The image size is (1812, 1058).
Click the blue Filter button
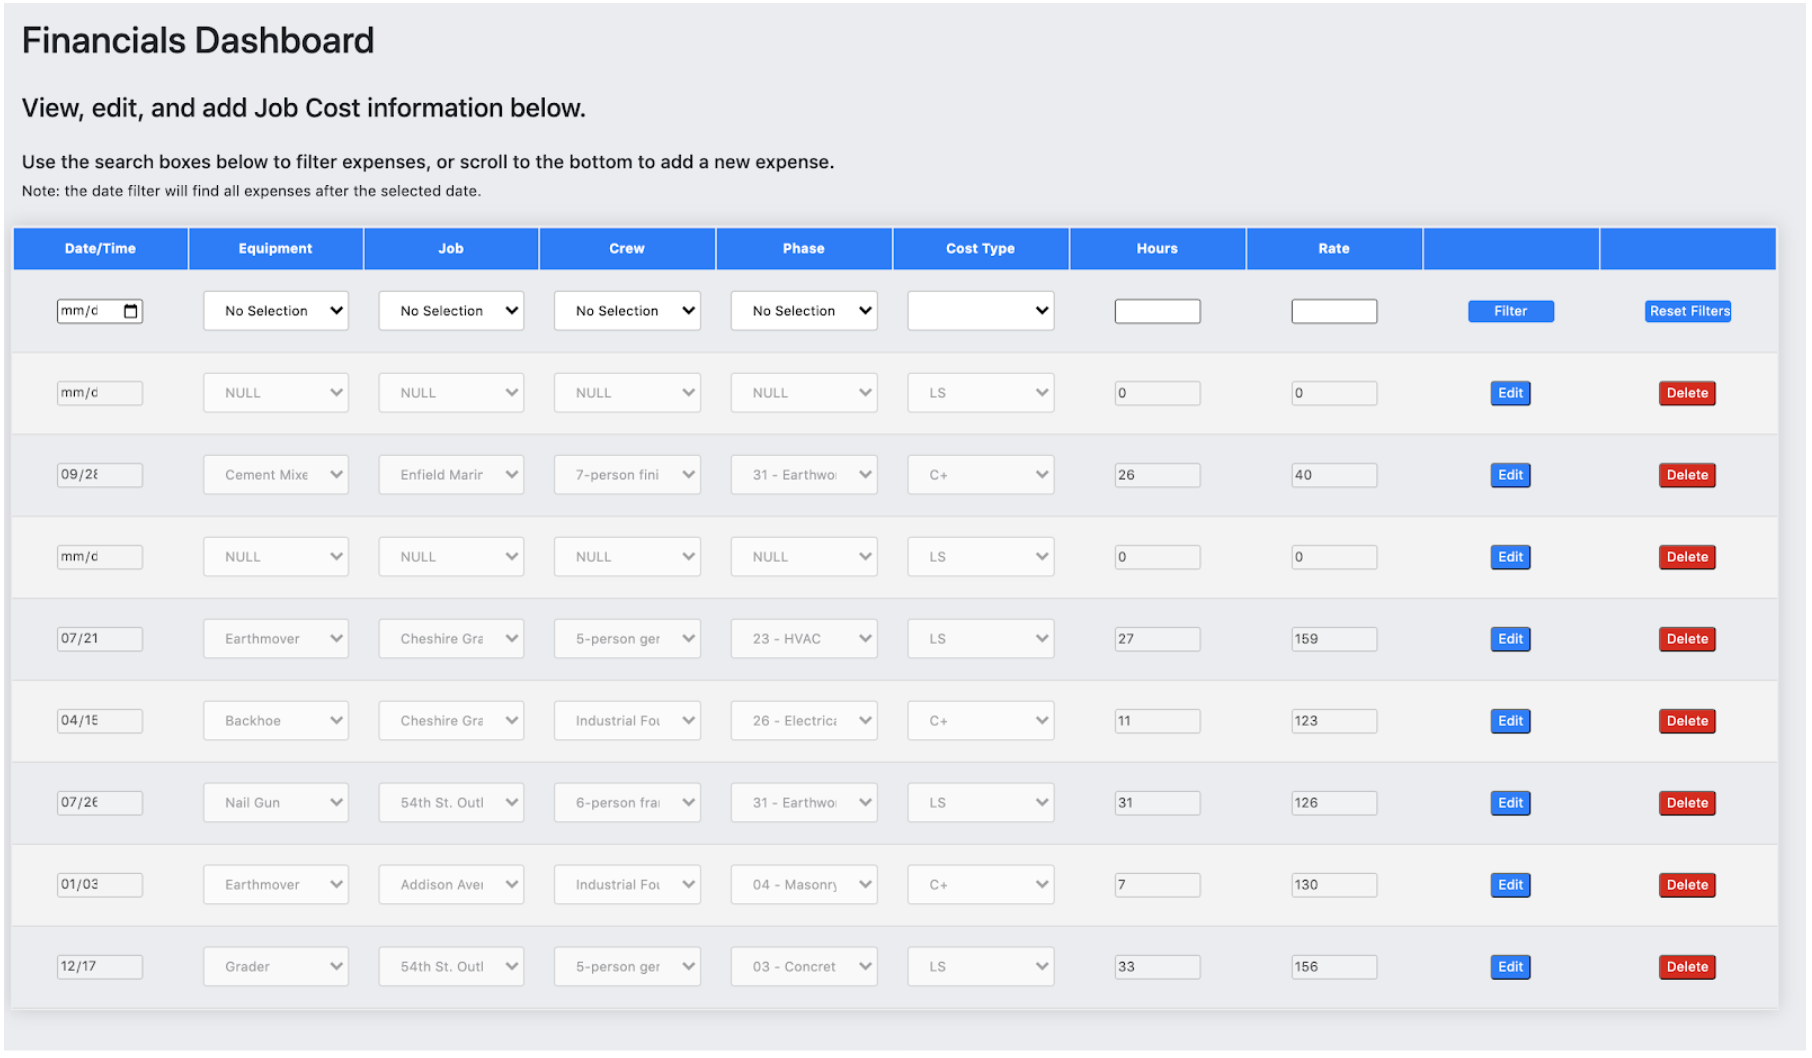point(1510,311)
